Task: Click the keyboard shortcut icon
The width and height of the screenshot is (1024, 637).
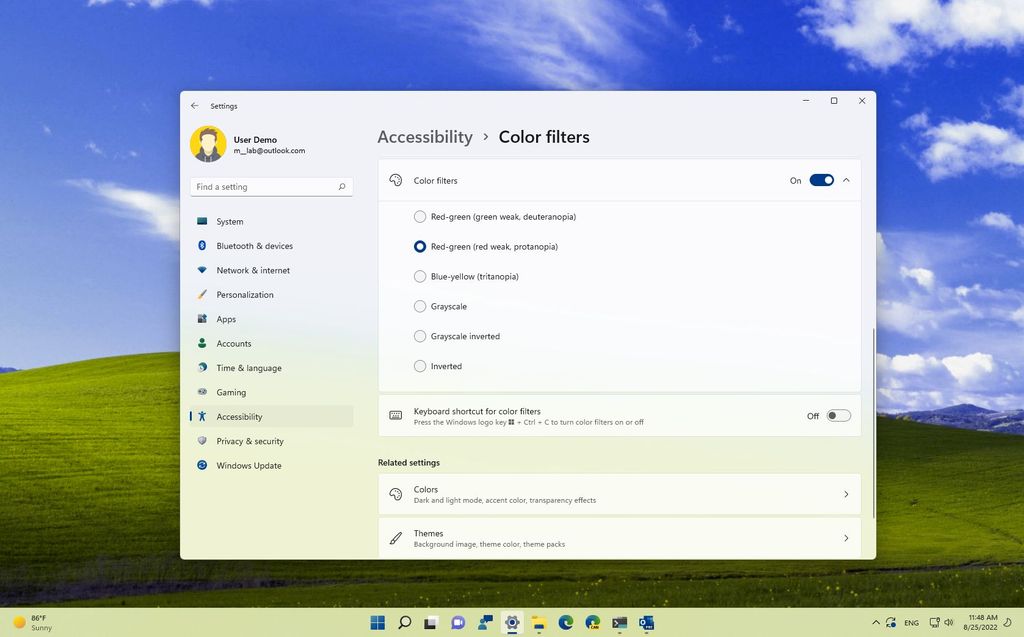Action: tap(395, 414)
